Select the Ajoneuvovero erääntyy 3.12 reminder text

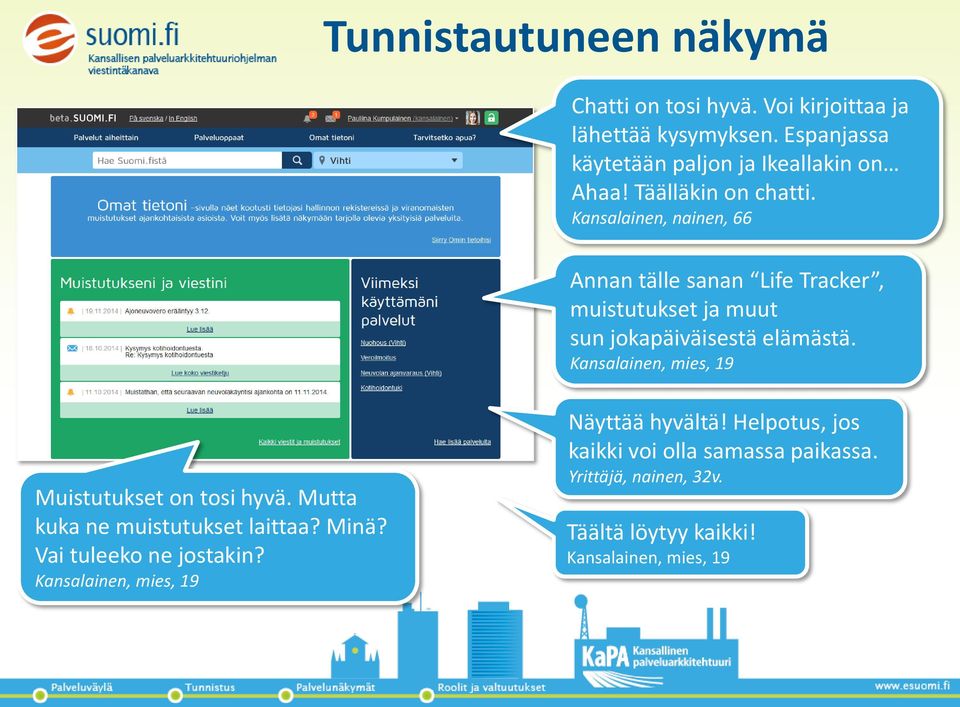pos(167,311)
